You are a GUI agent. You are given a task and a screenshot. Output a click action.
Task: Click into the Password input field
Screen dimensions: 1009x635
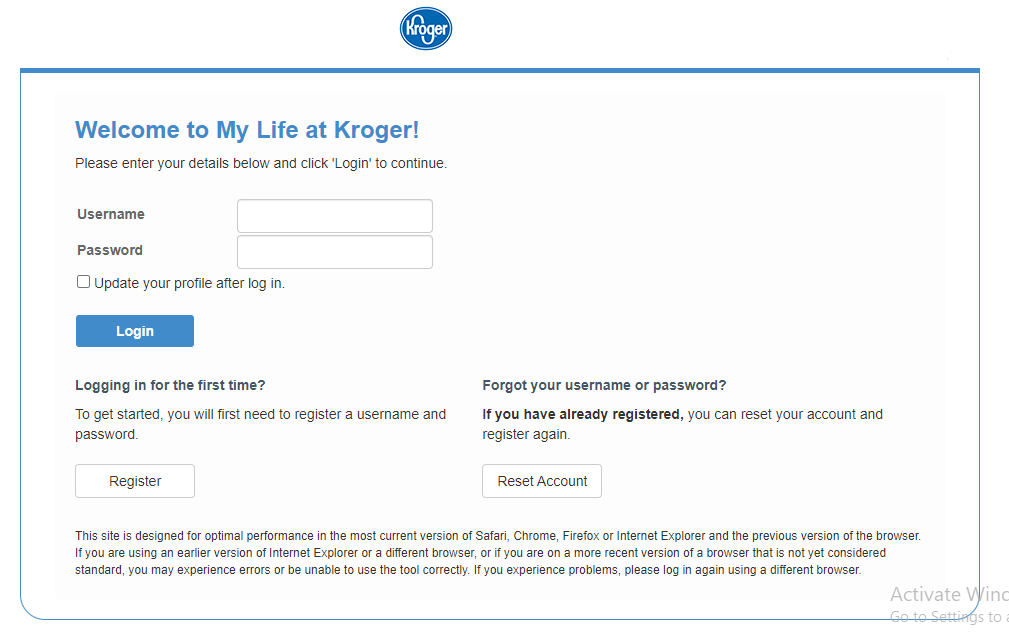click(x=334, y=252)
